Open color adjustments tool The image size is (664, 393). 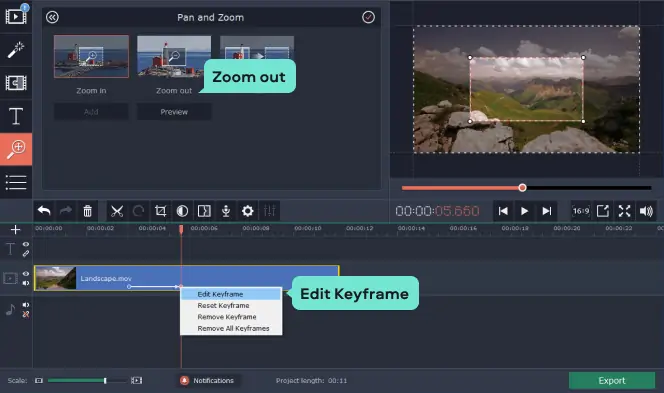click(183, 210)
